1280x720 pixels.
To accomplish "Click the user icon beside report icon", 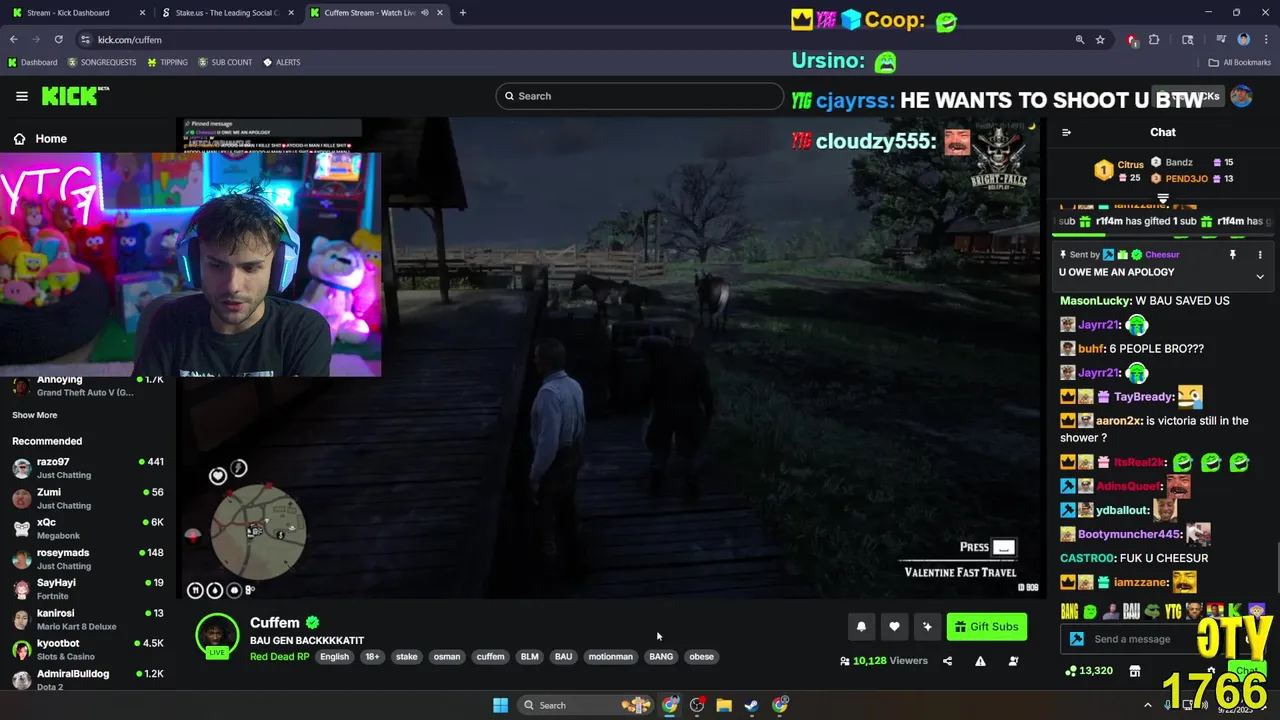I will pos(1013,661).
